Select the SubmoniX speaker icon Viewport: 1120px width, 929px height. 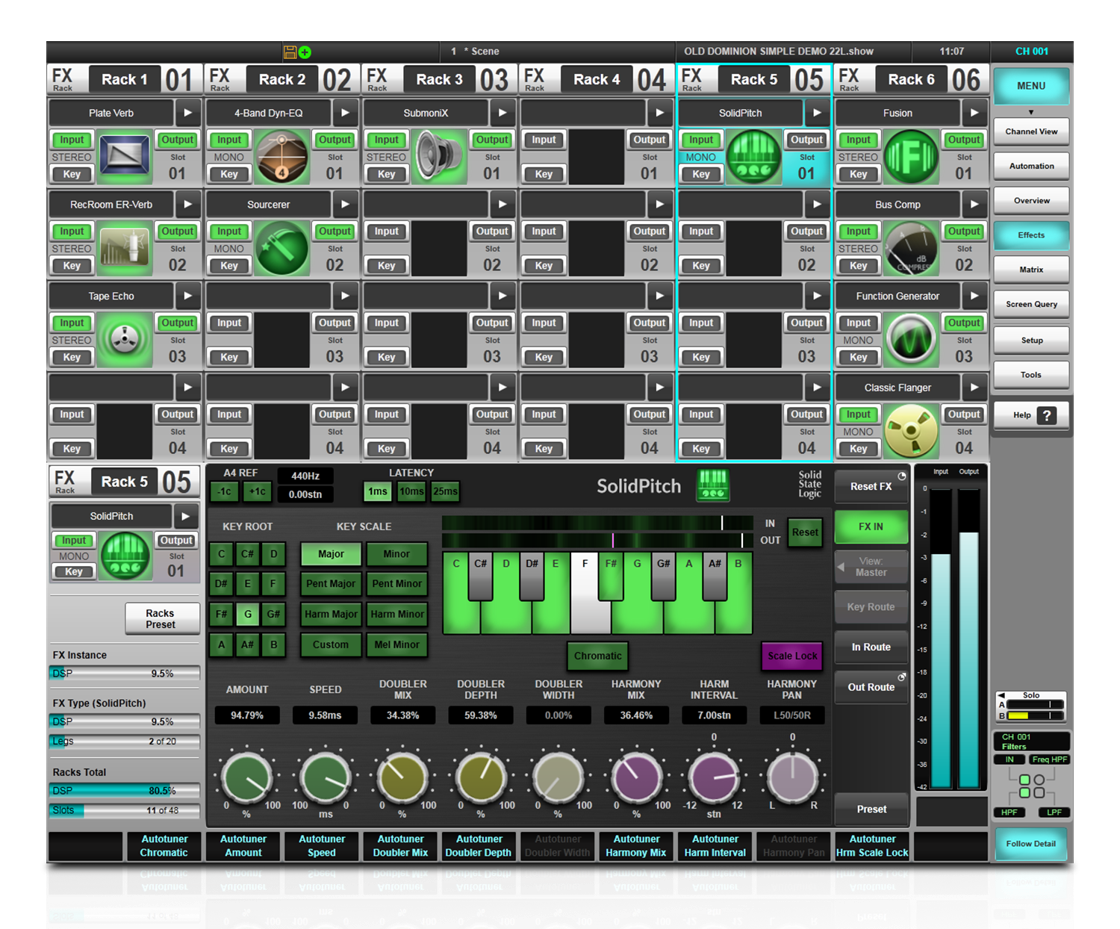pyautogui.click(x=439, y=157)
